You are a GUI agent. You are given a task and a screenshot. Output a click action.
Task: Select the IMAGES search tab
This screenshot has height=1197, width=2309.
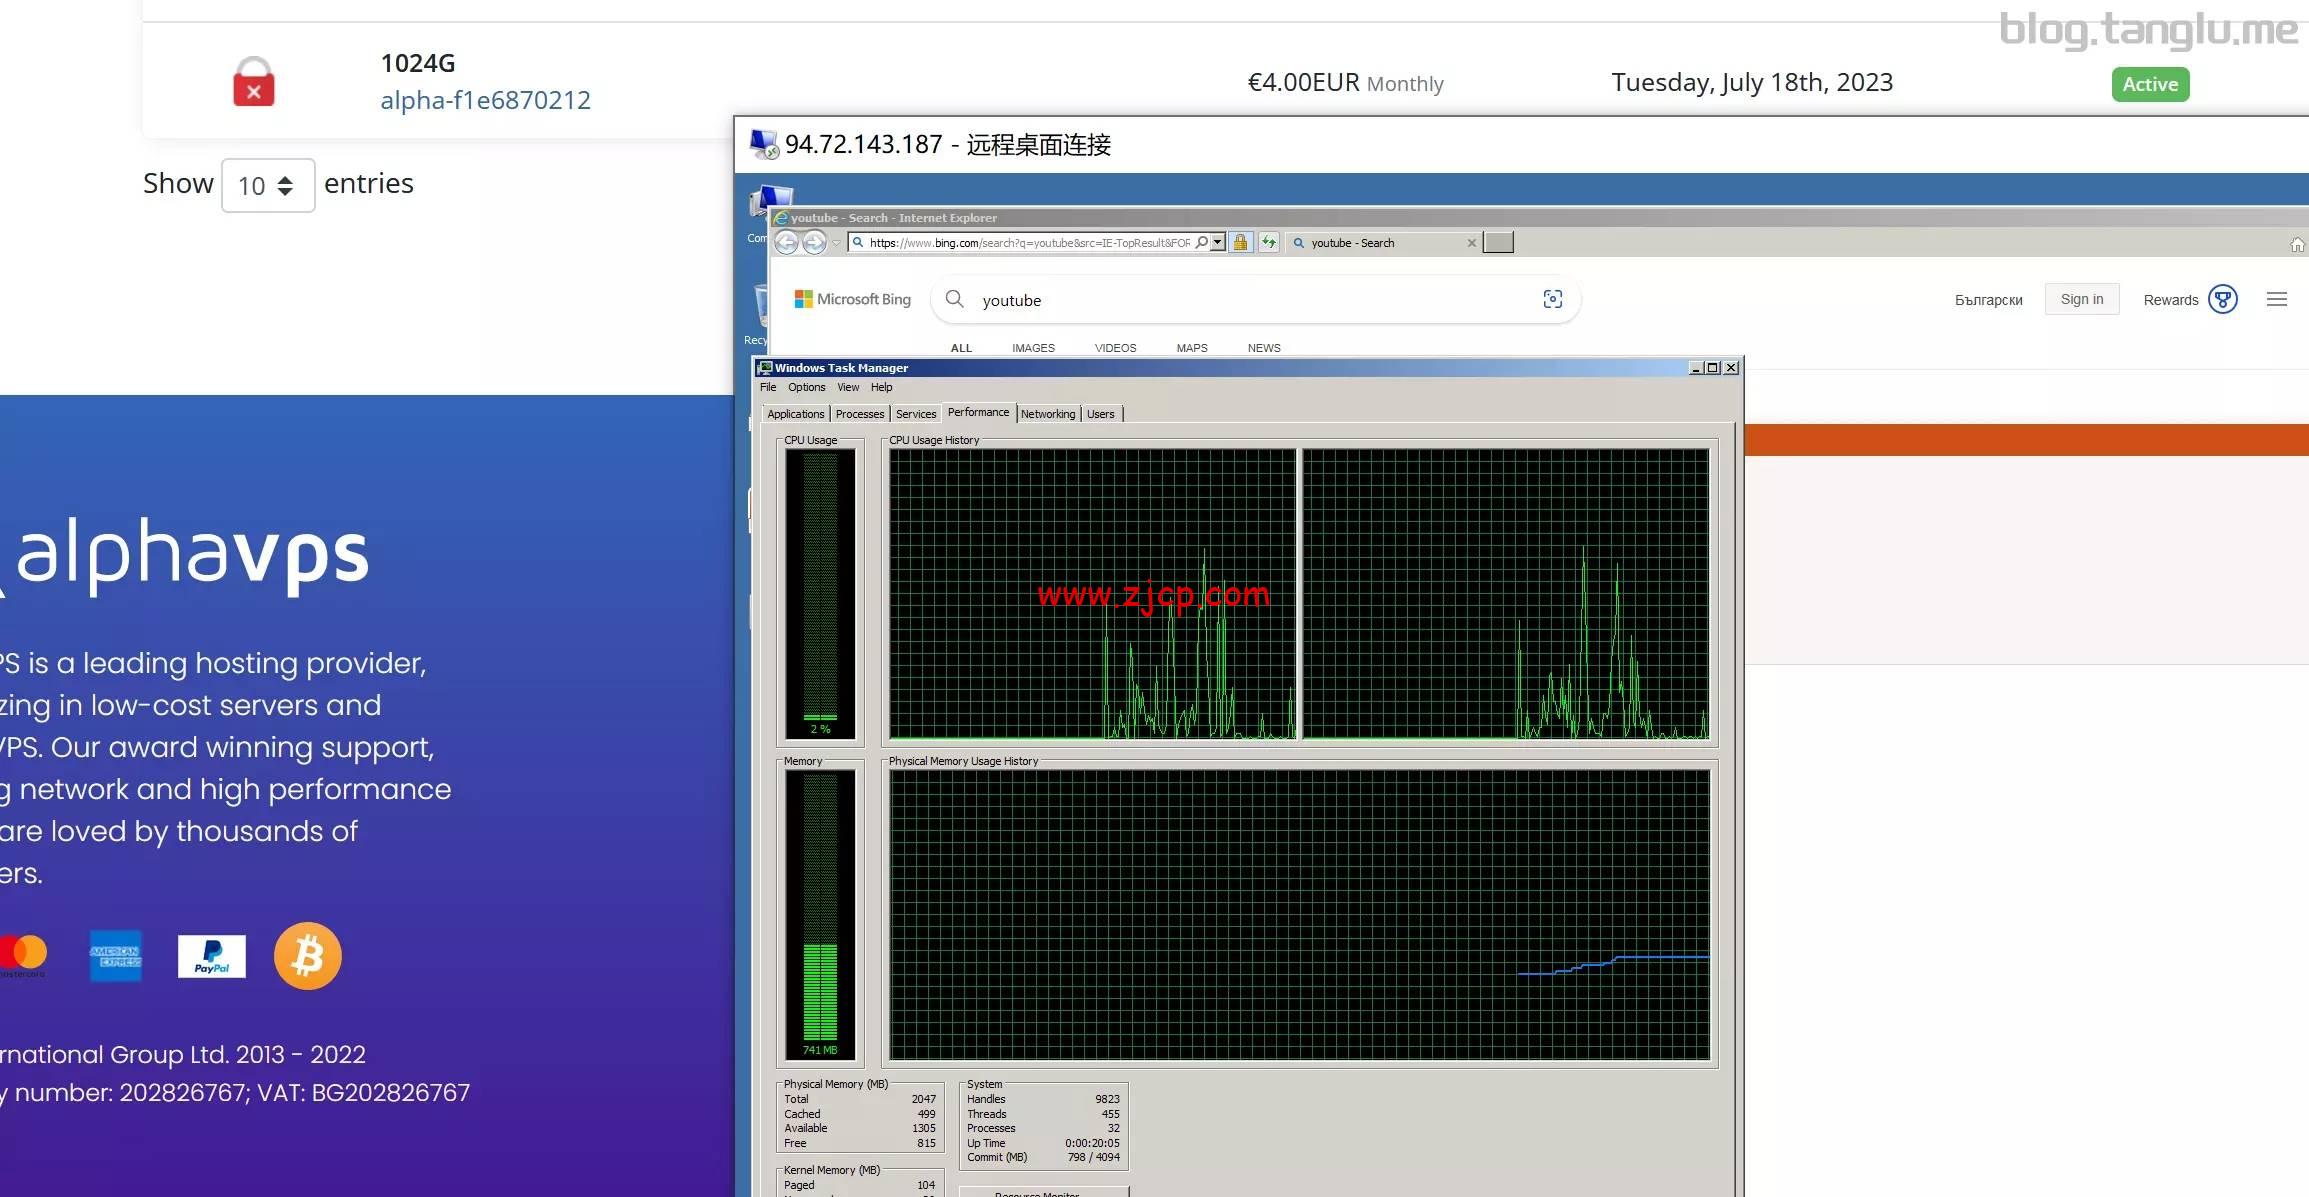[1033, 348]
